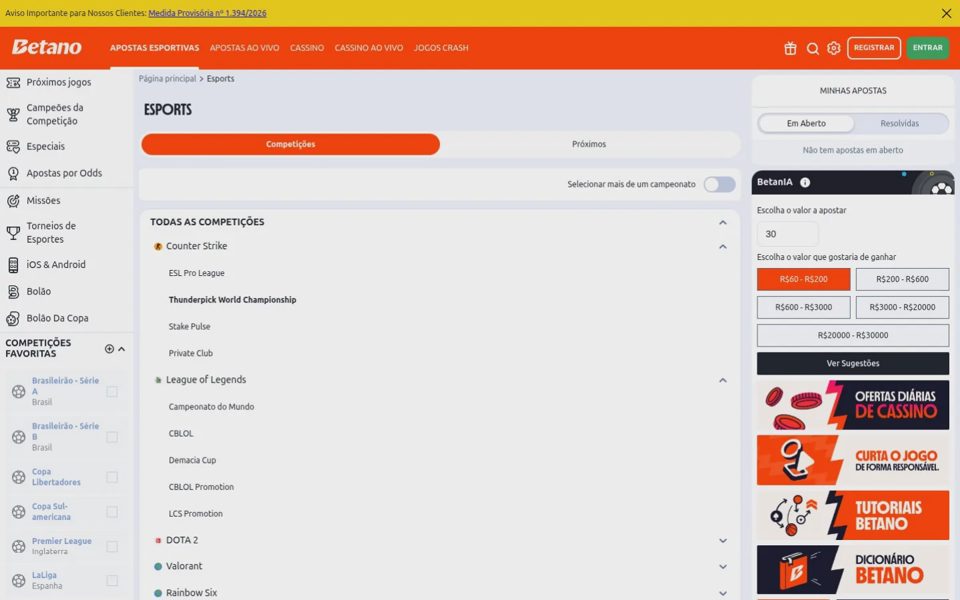Image resolution: width=960 pixels, height=600 pixels.
Task: Open Thunderpick World Championship competition
Action: point(232,300)
